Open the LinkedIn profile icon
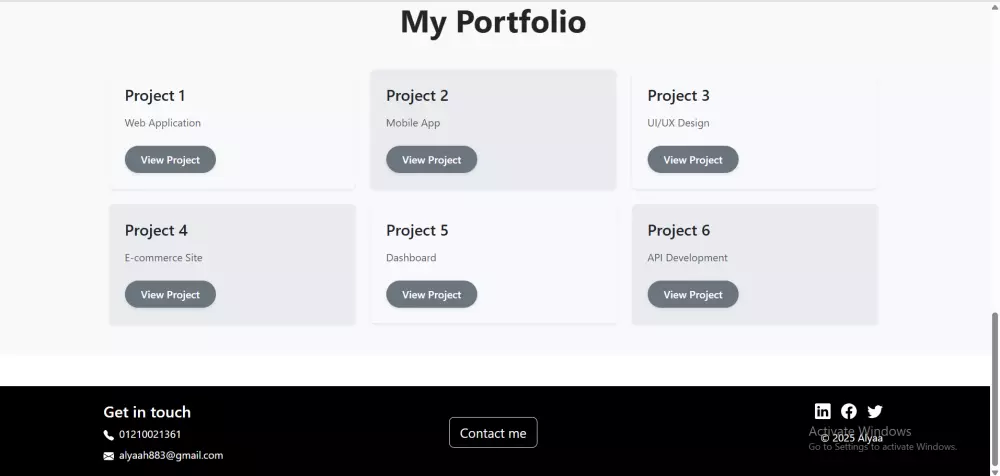Viewport: 1000px width, 476px height. pyautogui.click(x=823, y=411)
